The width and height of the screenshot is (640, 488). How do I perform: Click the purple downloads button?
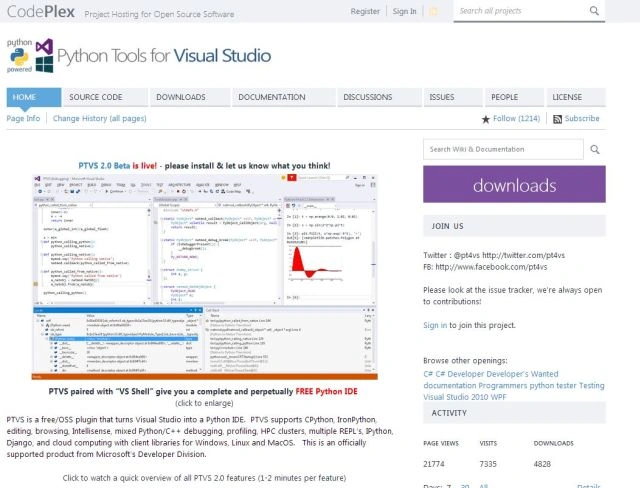pyautogui.click(x=514, y=184)
